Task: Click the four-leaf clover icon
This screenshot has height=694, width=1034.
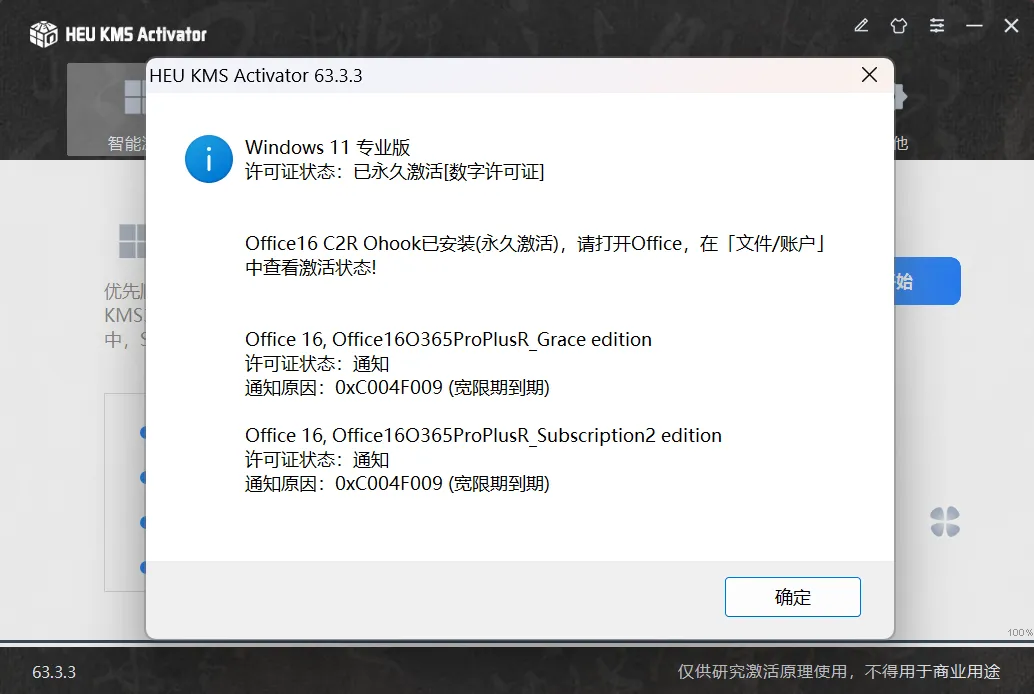Action: pyautogui.click(x=945, y=522)
